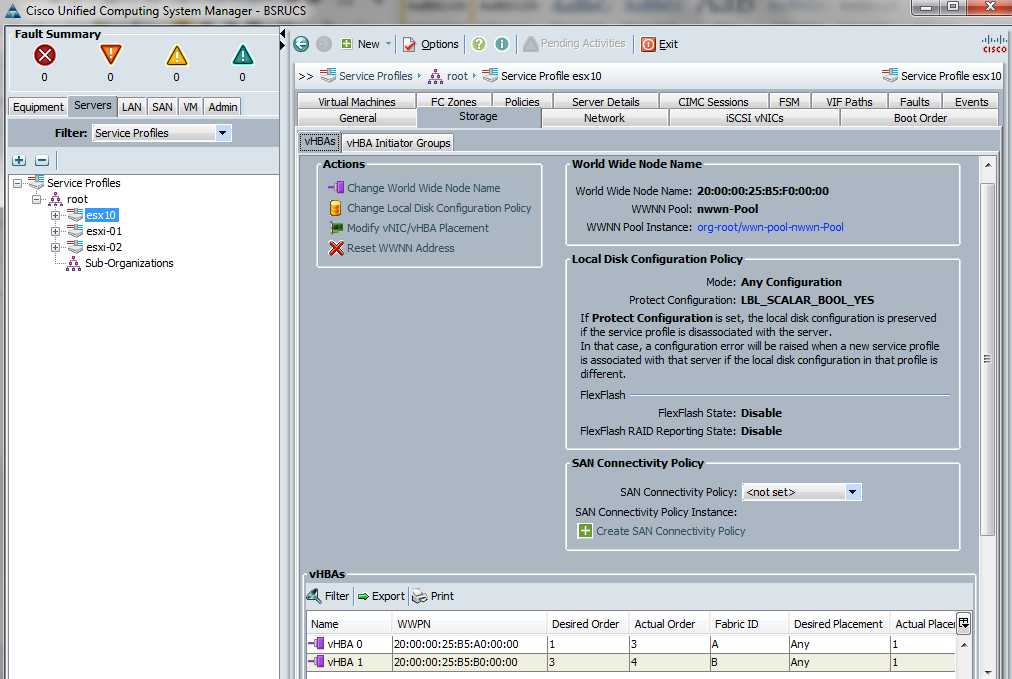Click the green Info icon
This screenshot has width=1012, height=679.
click(x=501, y=44)
